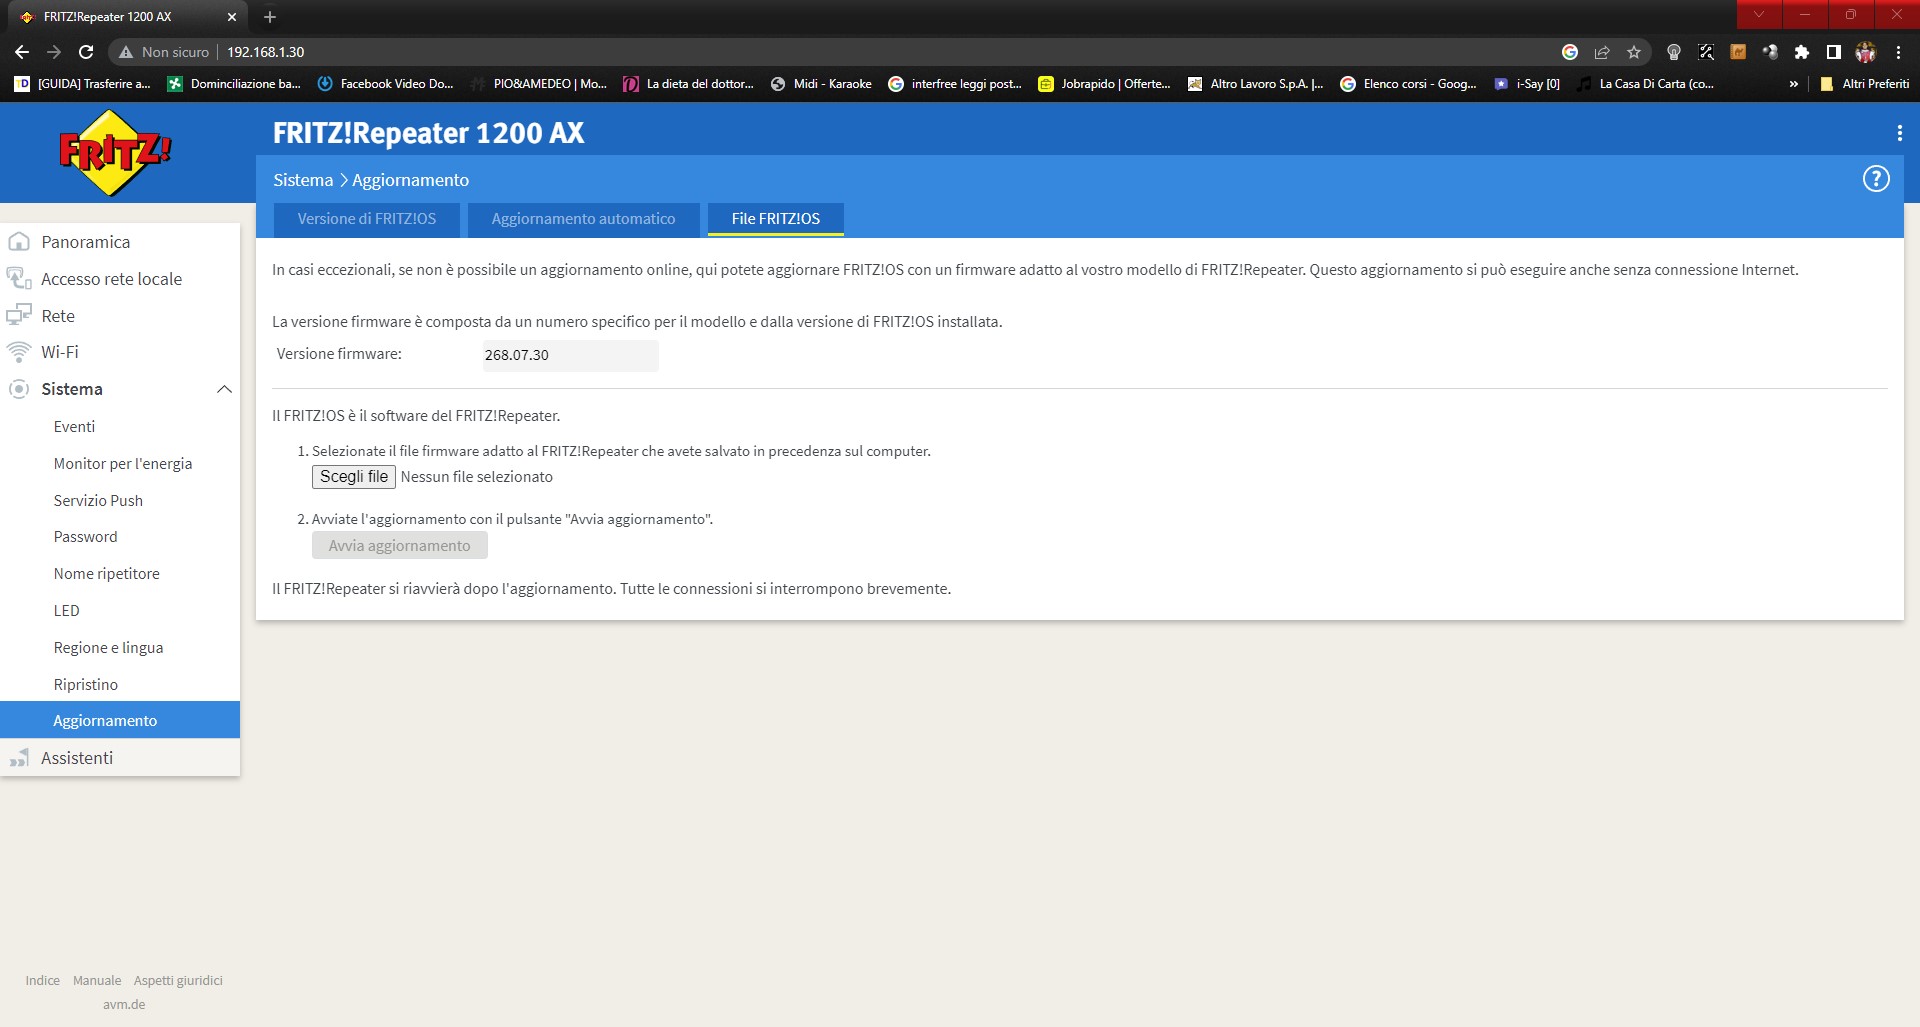Open Domiciliazione ba... bookmark
The image size is (1920, 1027).
[234, 84]
